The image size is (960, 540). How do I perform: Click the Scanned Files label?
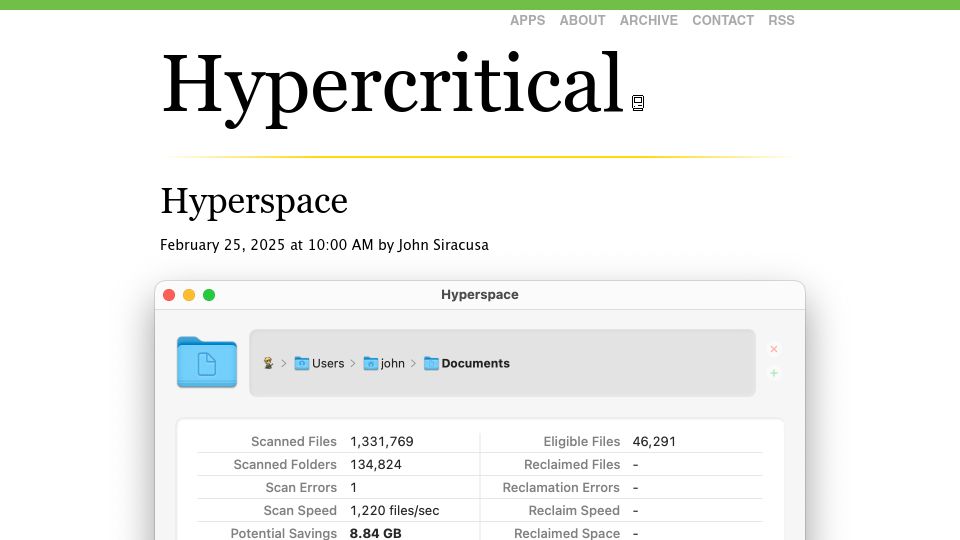[294, 441]
